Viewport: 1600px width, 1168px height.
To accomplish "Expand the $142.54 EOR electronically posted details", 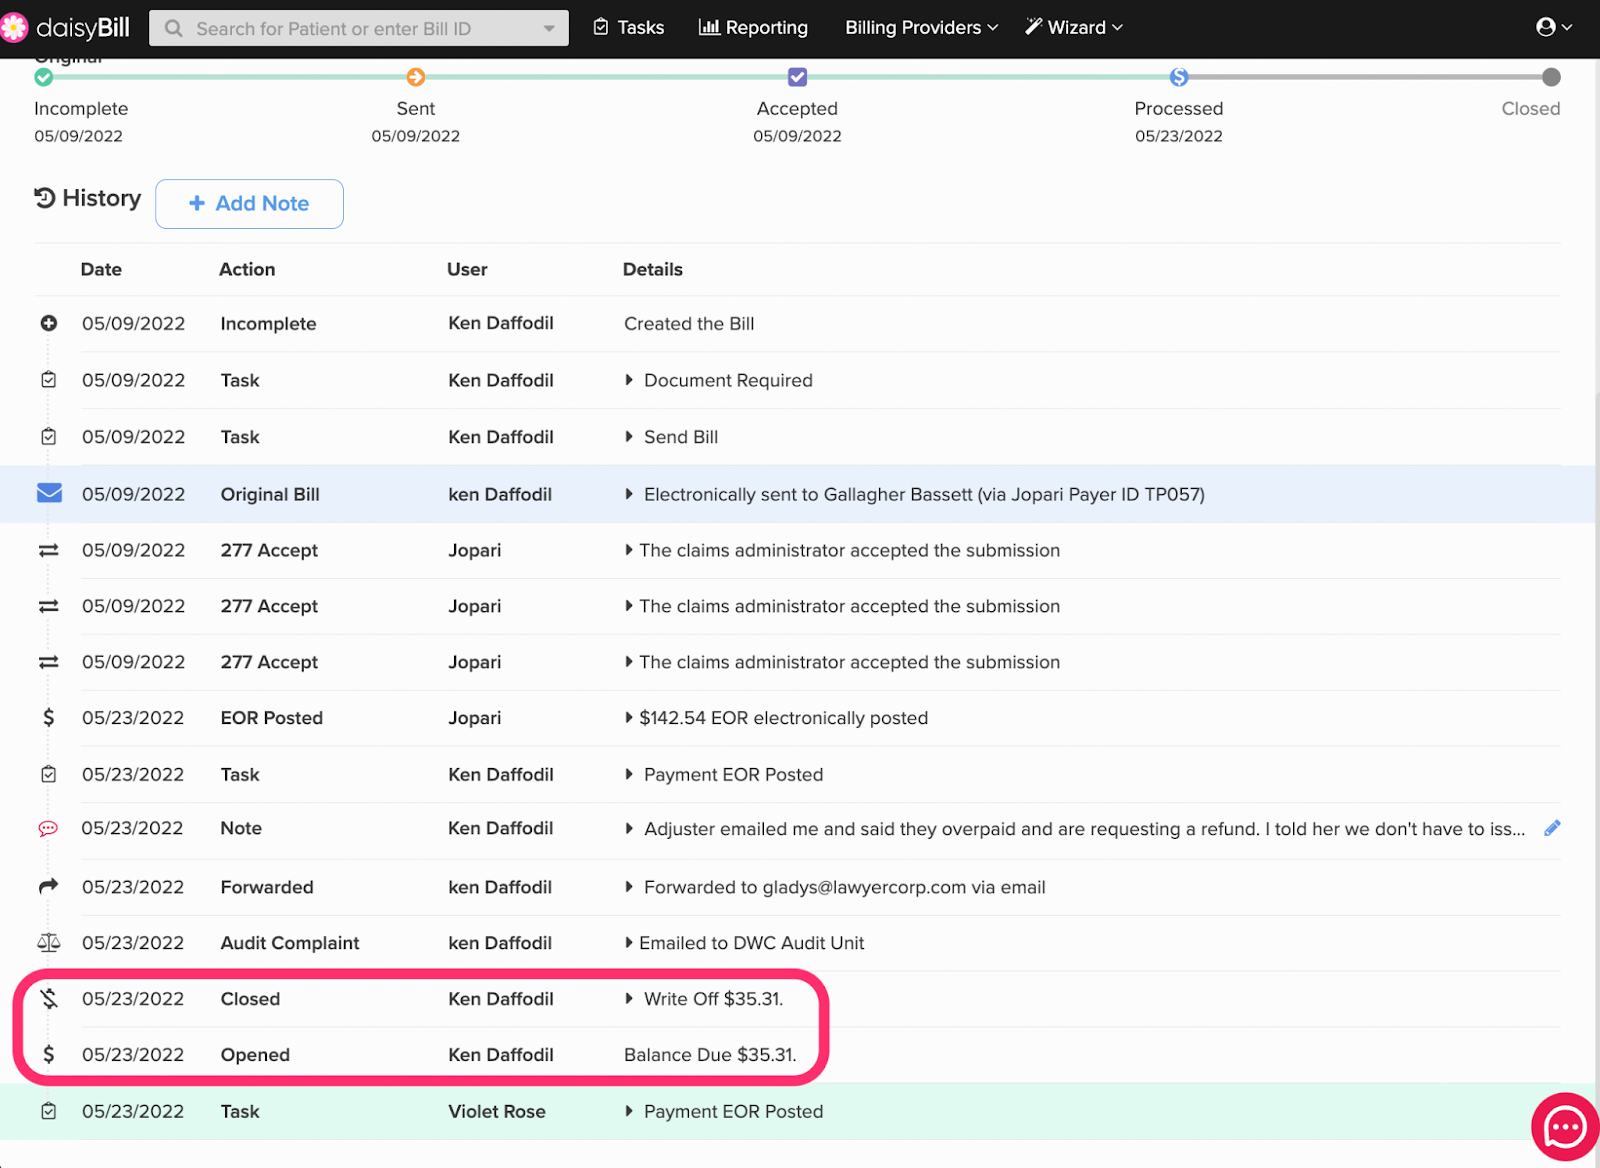I will [629, 718].
